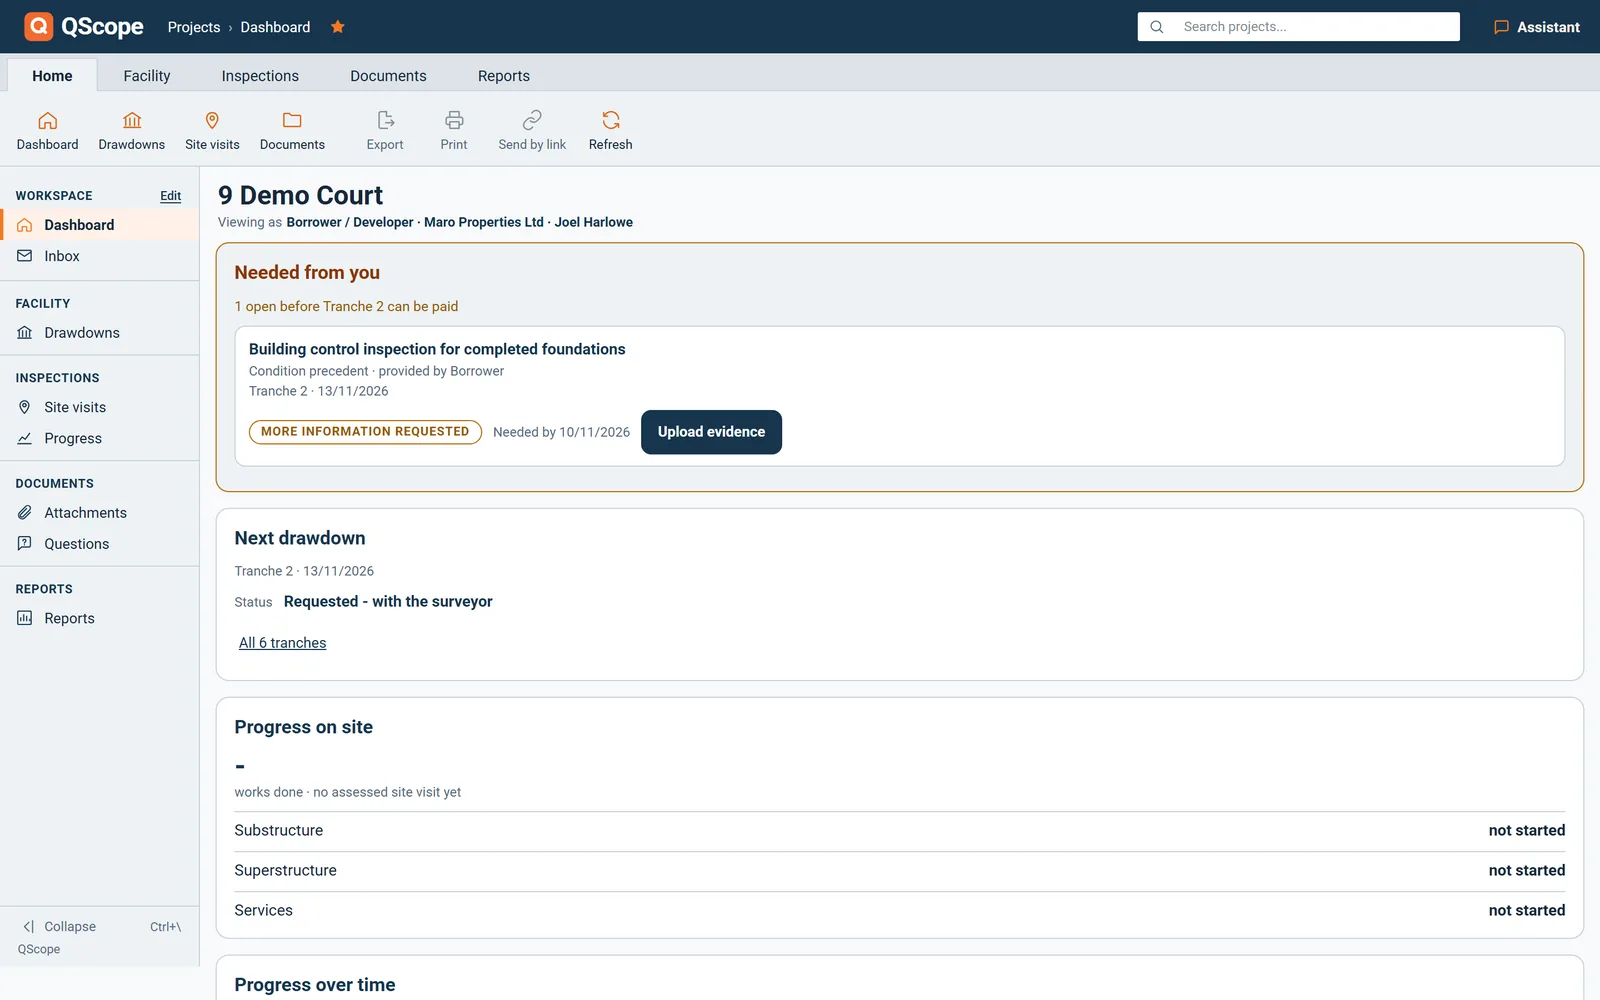
Task: Open Attachments in the sidebar
Action: (99, 513)
